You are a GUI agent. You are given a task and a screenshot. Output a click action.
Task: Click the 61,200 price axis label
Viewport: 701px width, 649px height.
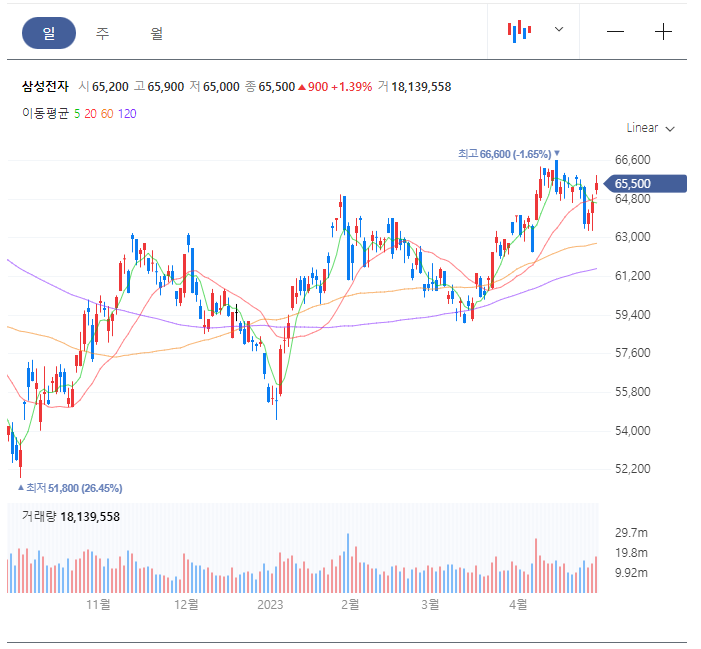tap(633, 276)
